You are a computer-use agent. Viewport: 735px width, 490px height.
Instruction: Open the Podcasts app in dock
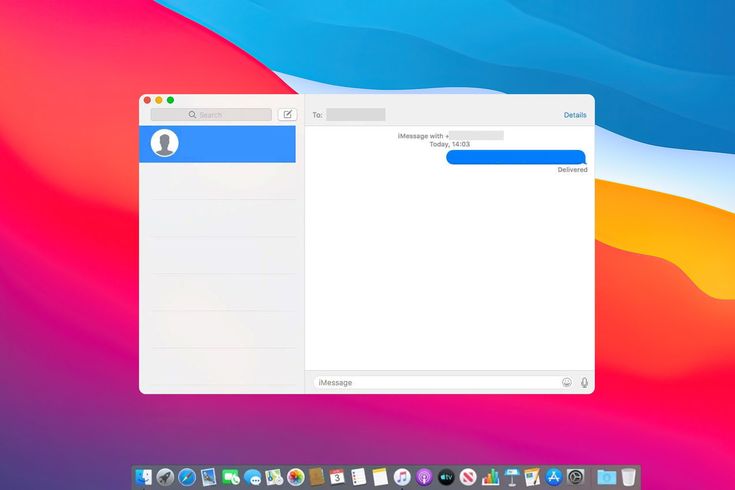click(424, 477)
